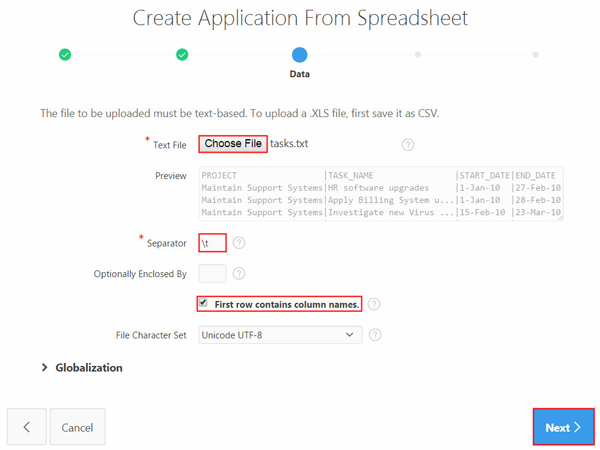This screenshot has height=450, width=600.
Task: Open help icon for Text File
Action: pos(408,145)
